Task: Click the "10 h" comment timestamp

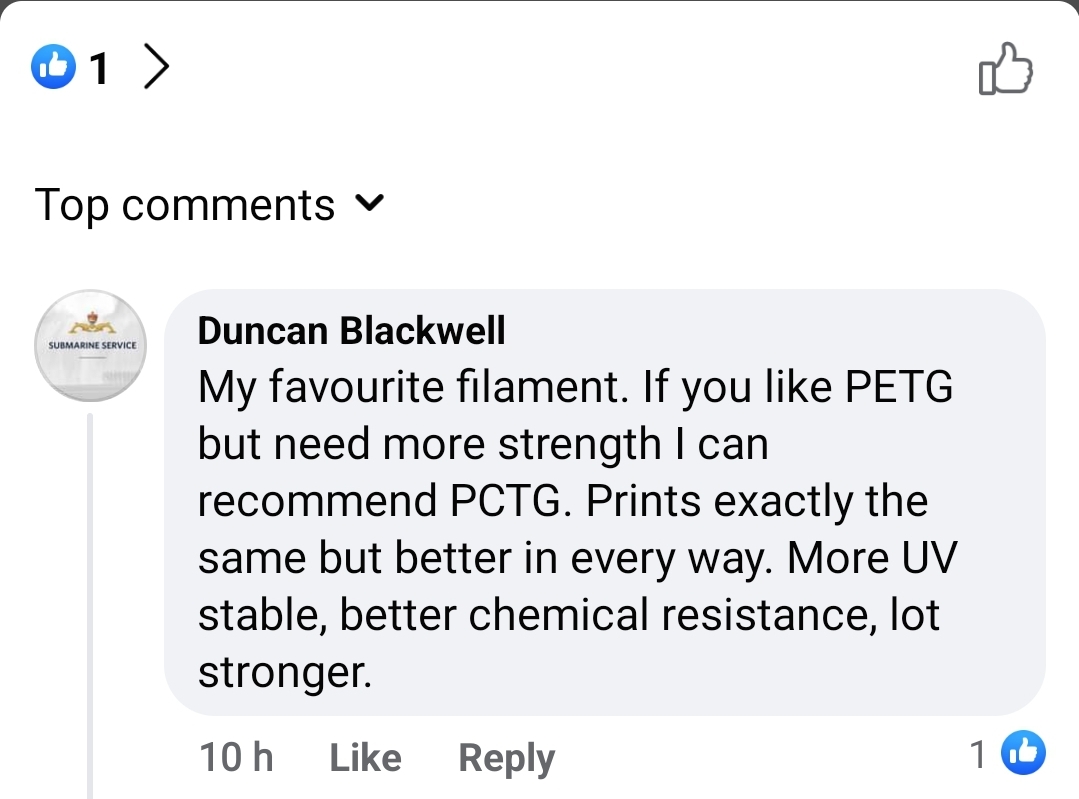Action: coord(236,758)
